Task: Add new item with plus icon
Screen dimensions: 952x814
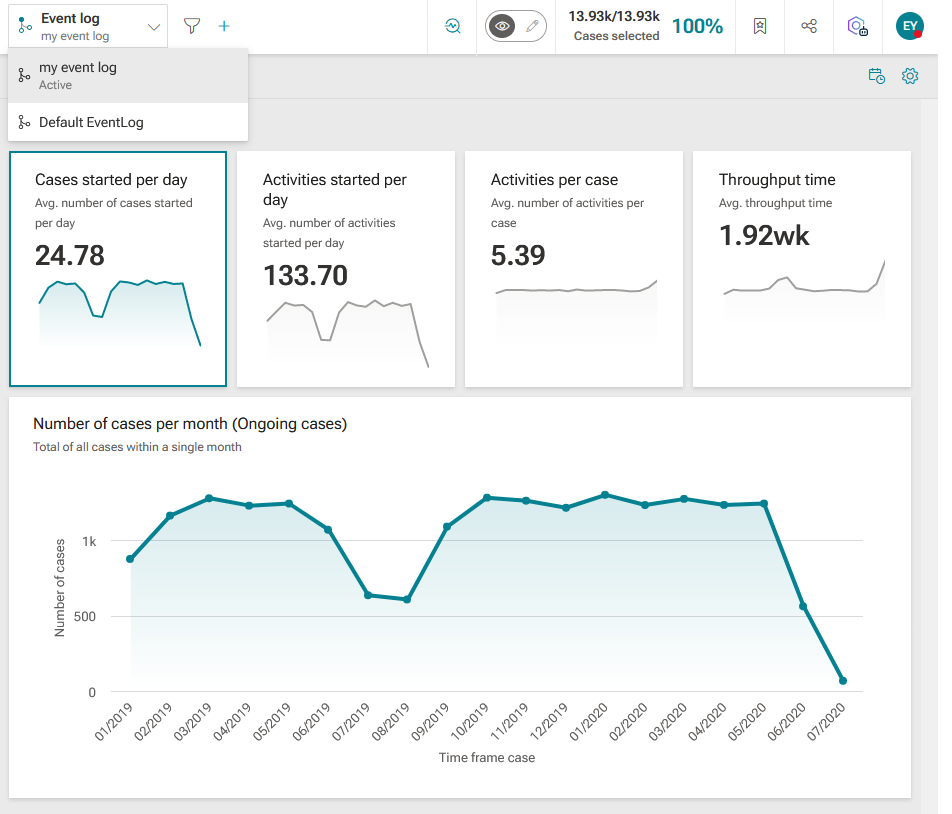Action: 224,26
